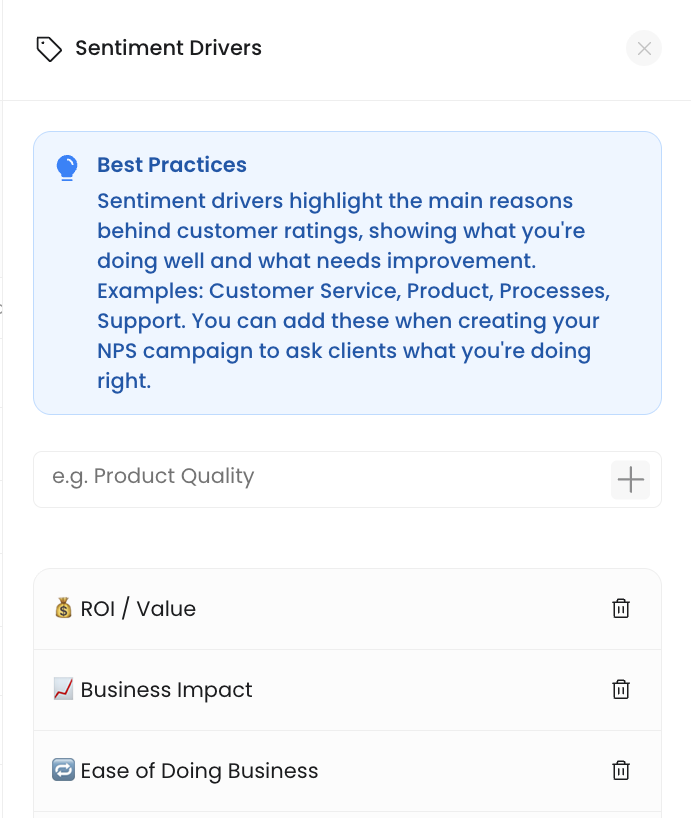Click the word 'right.' ending the tip
691x818 pixels.
pos(124,381)
